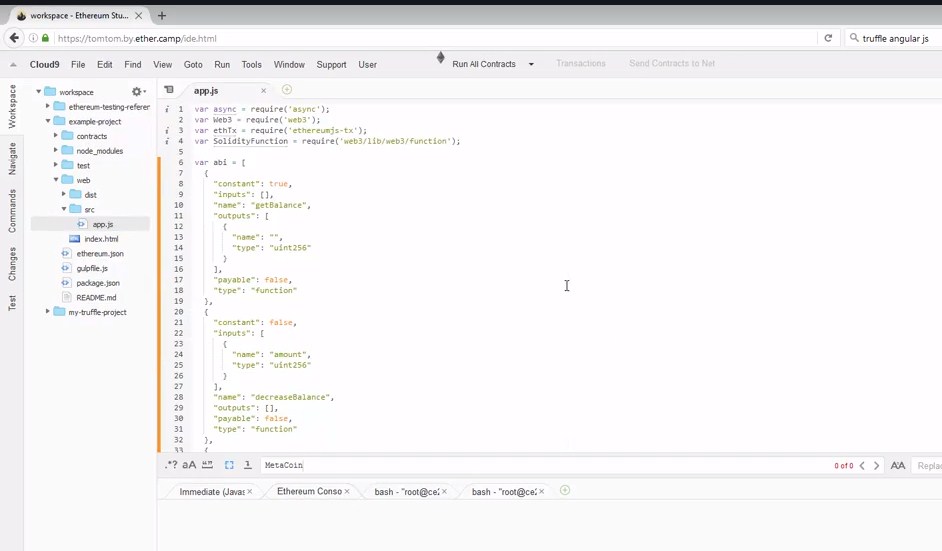Expand the my-truffle-project folder
The height and width of the screenshot is (551, 942).
coord(47,311)
